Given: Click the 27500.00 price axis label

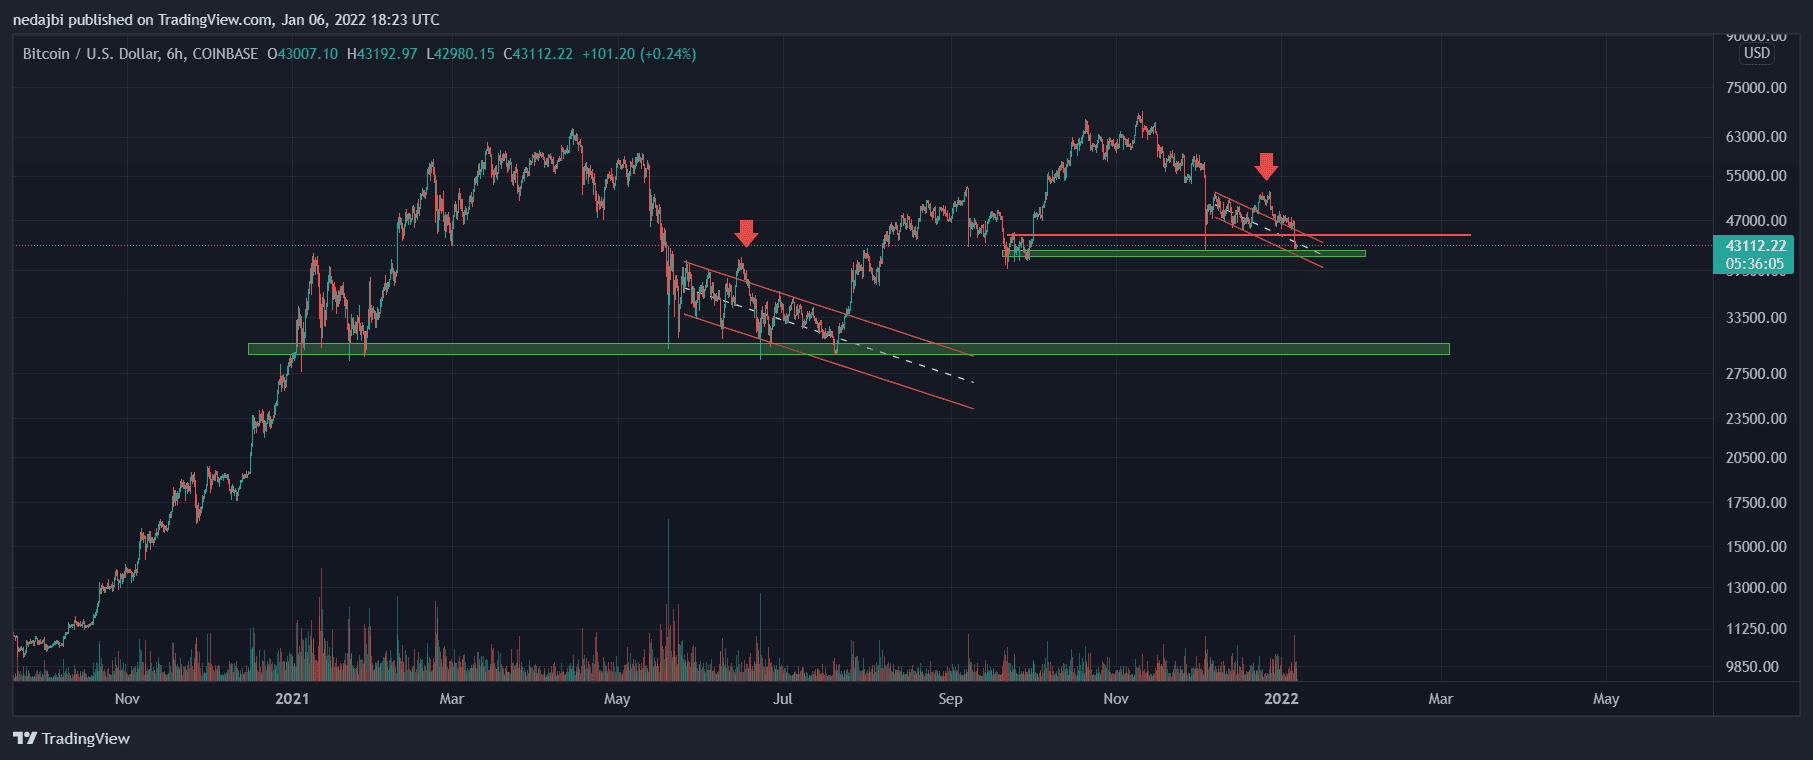Looking at the screenshot, I should pyautogui.click(x=1756, y=374).
